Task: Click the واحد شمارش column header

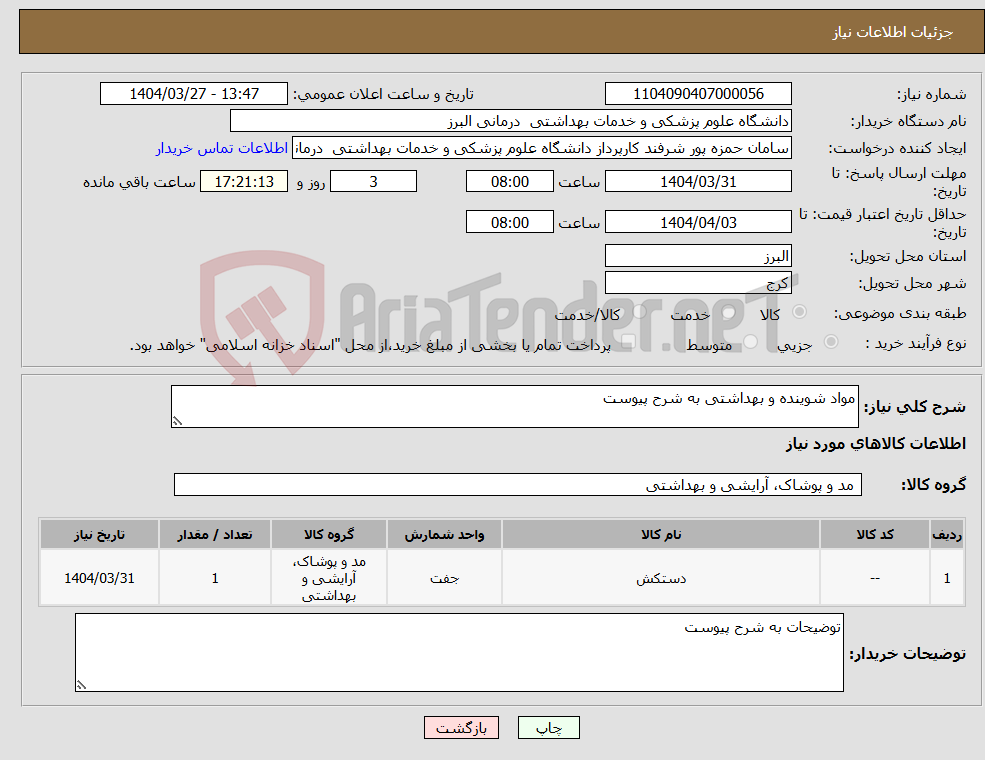Action: click(444, 535)
